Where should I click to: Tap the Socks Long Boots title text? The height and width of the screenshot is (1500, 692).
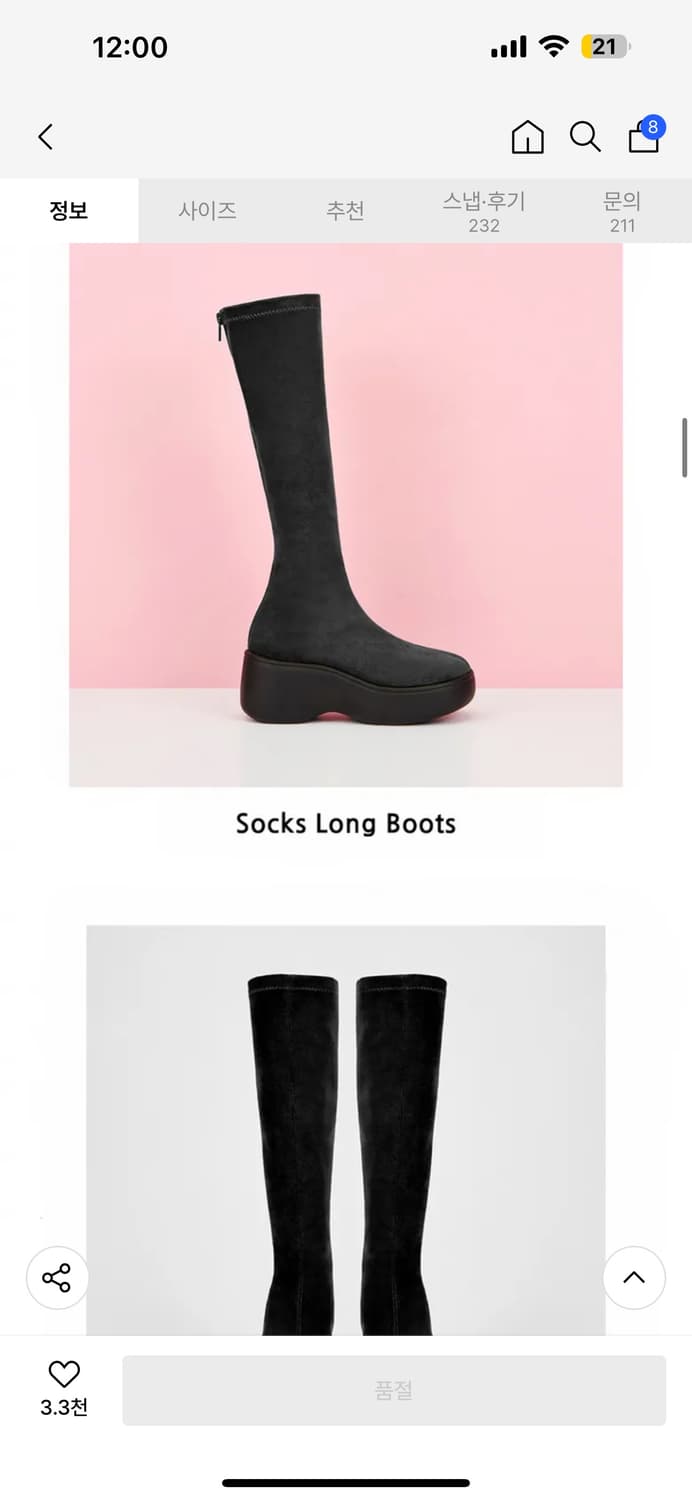coord(346,824)
